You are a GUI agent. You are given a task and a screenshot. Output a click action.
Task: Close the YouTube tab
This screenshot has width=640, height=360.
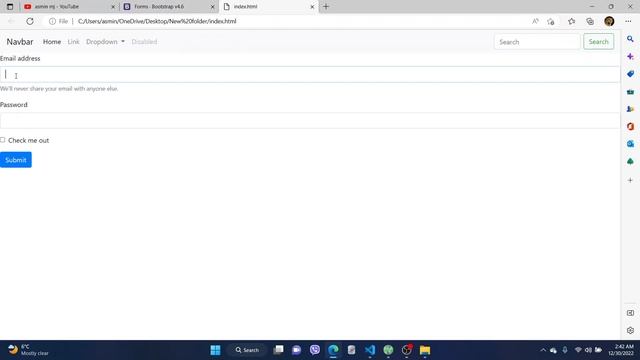tap(113, 7)
